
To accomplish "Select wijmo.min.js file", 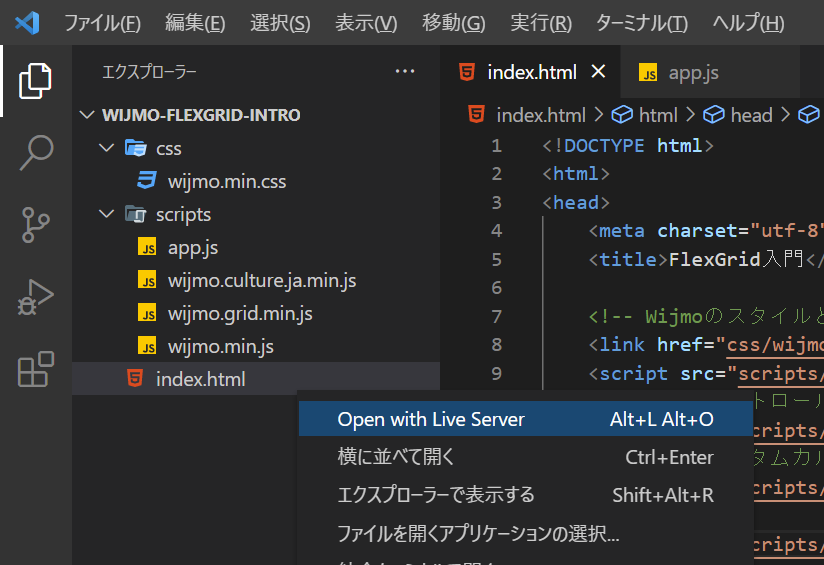I will [x=256, y=346].
